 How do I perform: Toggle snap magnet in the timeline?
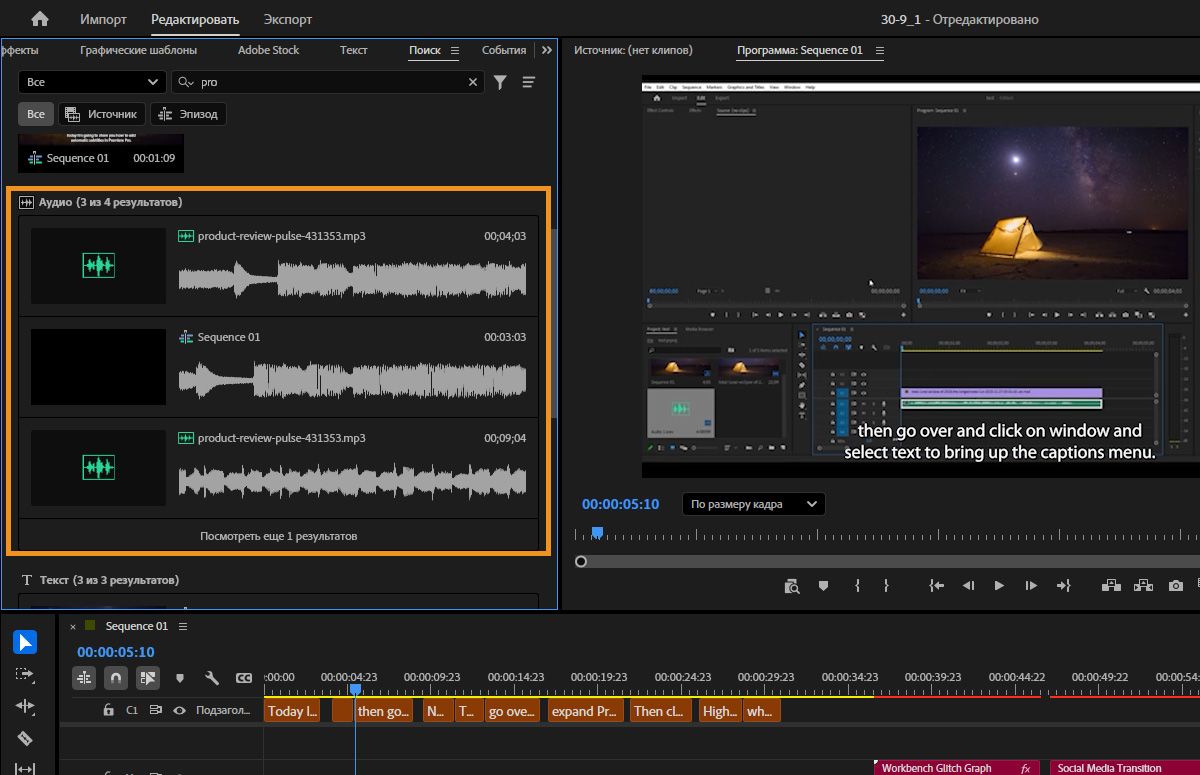tap(116, 678)
